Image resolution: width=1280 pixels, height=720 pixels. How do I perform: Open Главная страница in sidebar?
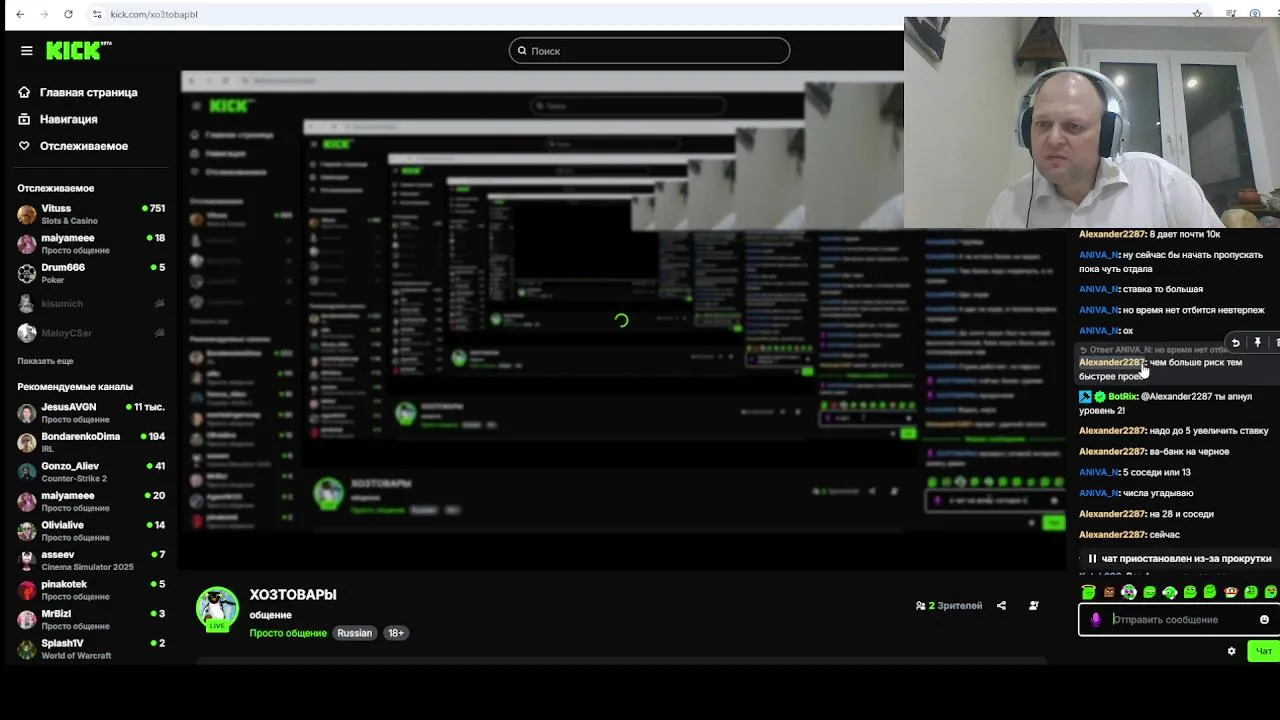tap(88, 92)
